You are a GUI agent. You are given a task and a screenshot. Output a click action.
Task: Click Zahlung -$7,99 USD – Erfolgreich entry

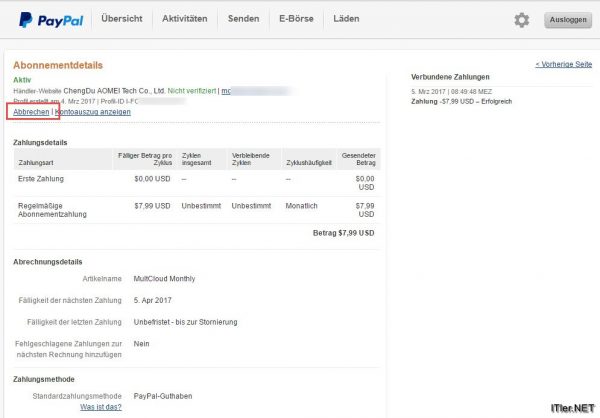[461, 101]
